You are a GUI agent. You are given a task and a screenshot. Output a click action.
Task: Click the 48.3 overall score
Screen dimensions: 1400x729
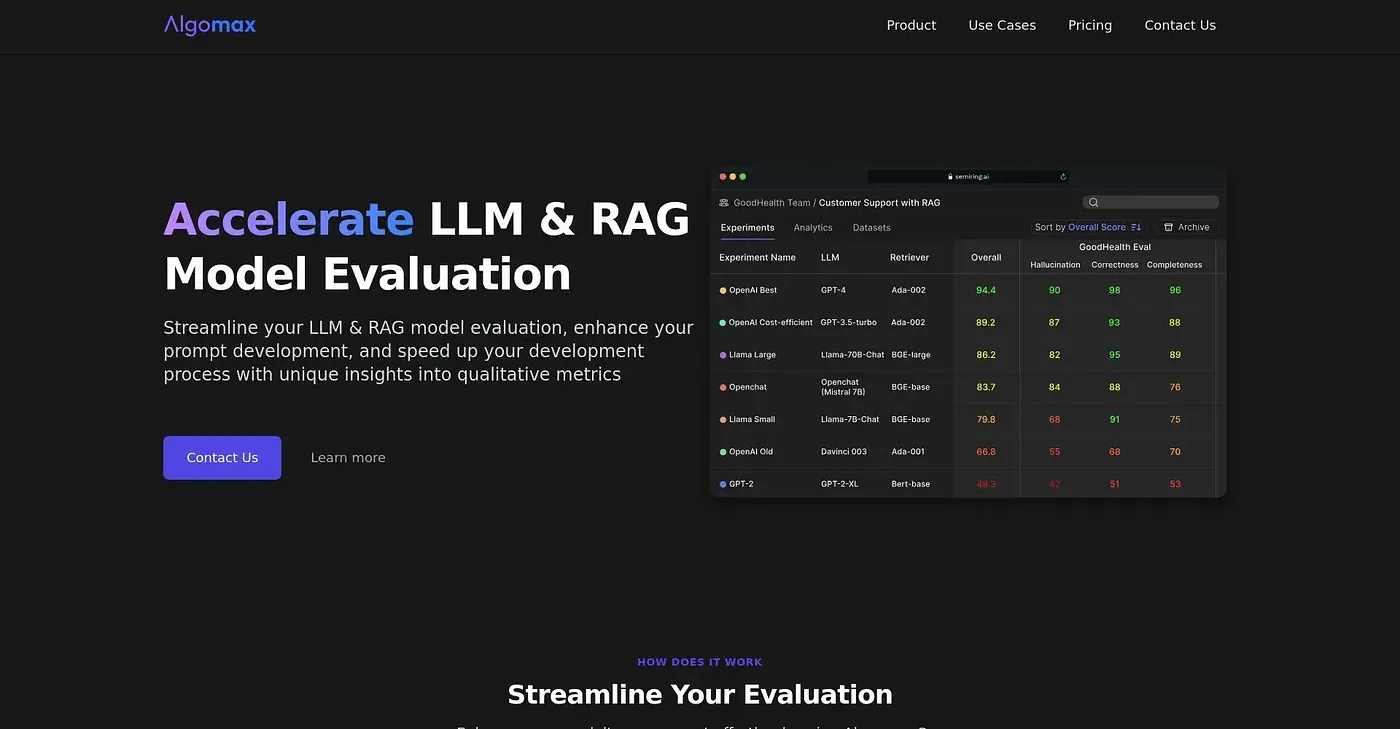[986, 484]
